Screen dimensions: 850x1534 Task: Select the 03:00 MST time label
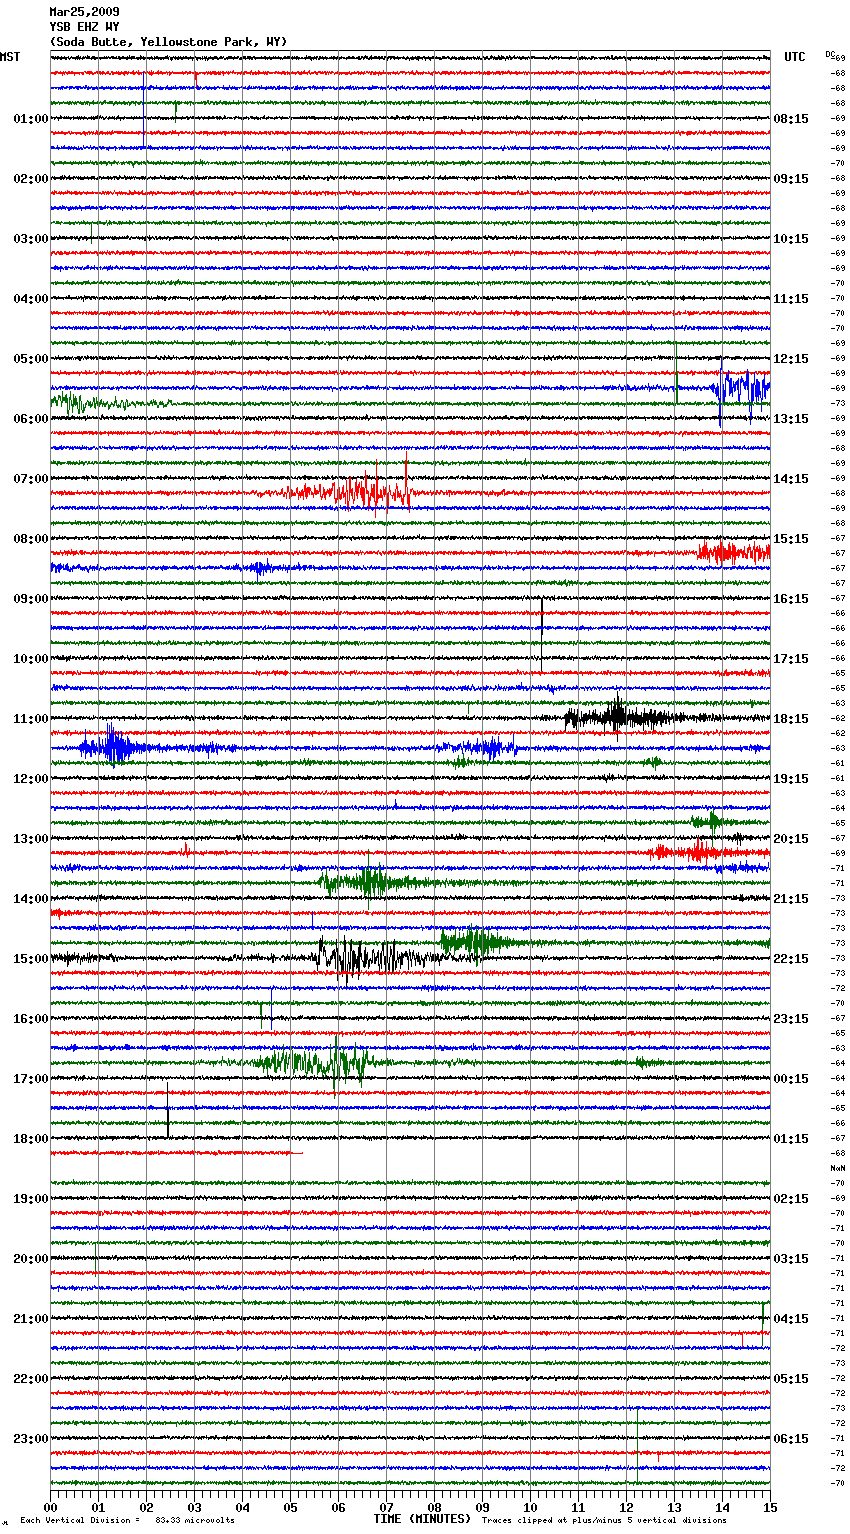[x=30, y=239]
